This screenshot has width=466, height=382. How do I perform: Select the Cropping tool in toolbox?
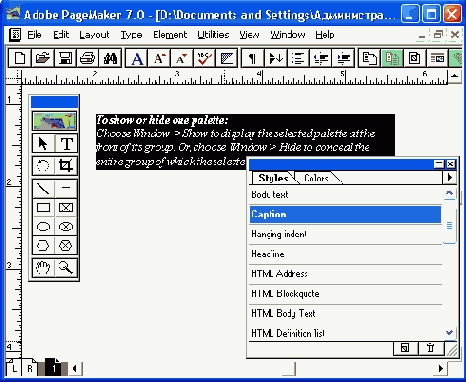(x=66, y=165)
